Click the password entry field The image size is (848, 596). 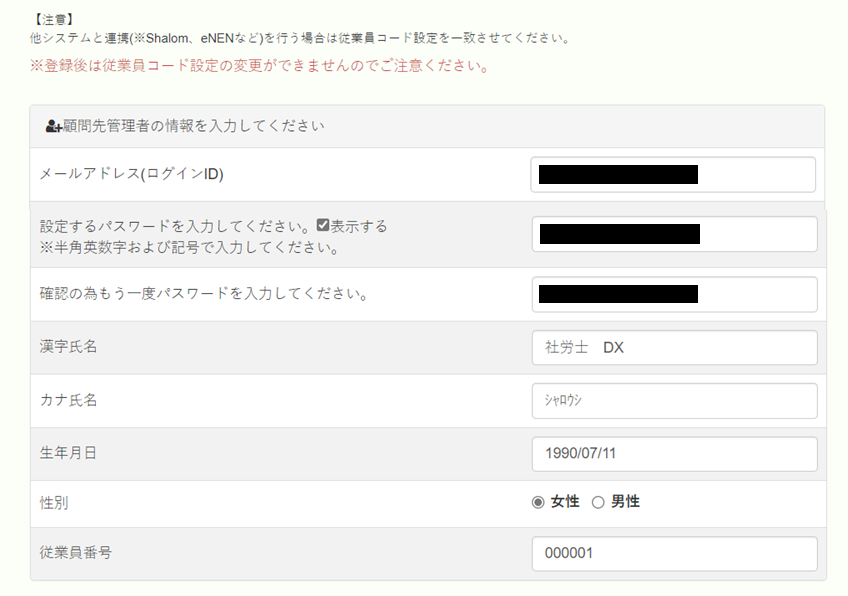(674, 234)
